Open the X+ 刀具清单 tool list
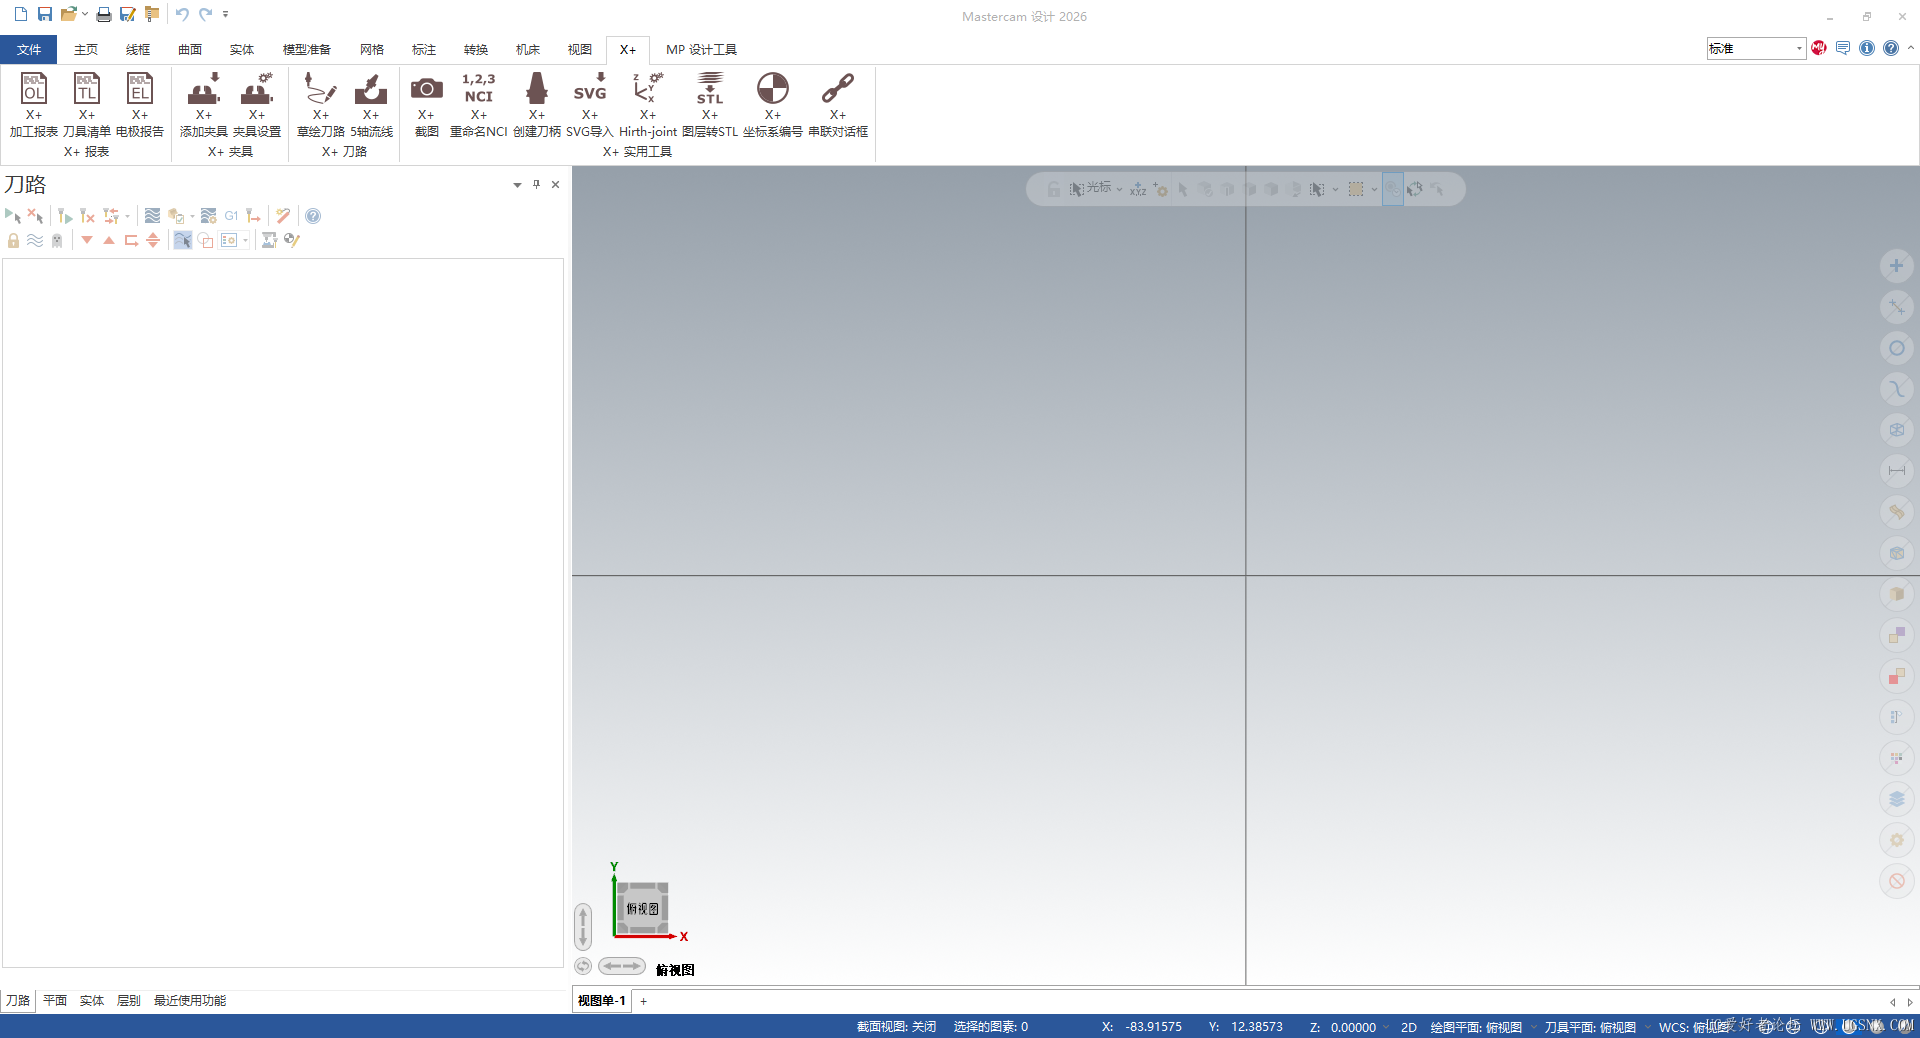 [87, 104]
